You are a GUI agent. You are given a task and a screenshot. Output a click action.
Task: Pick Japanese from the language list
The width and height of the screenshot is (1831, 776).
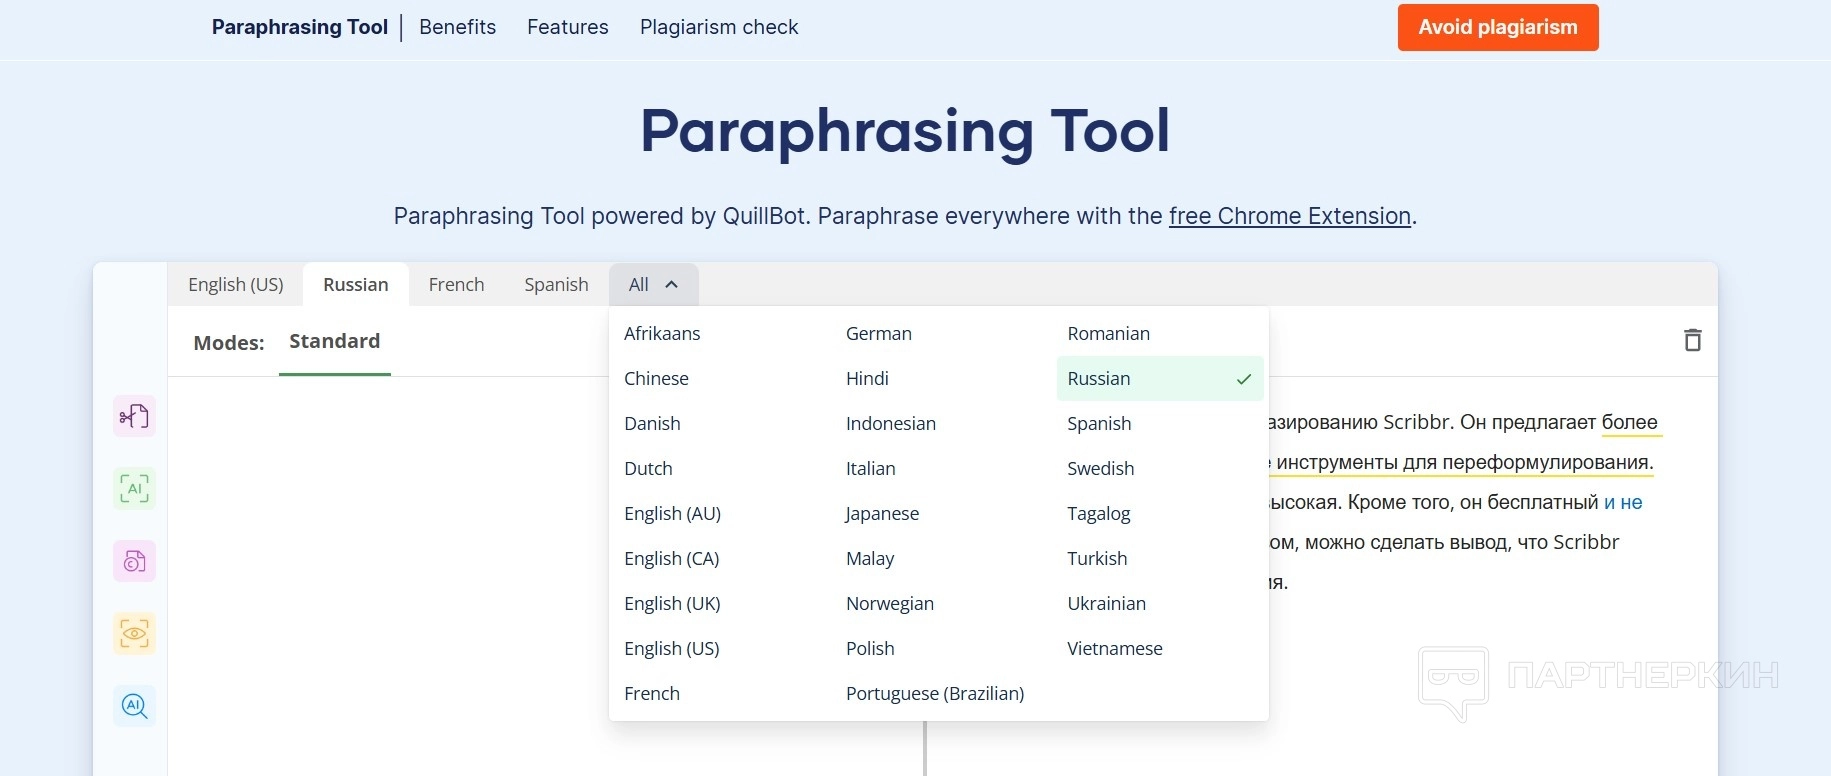(x=882, y=514)
